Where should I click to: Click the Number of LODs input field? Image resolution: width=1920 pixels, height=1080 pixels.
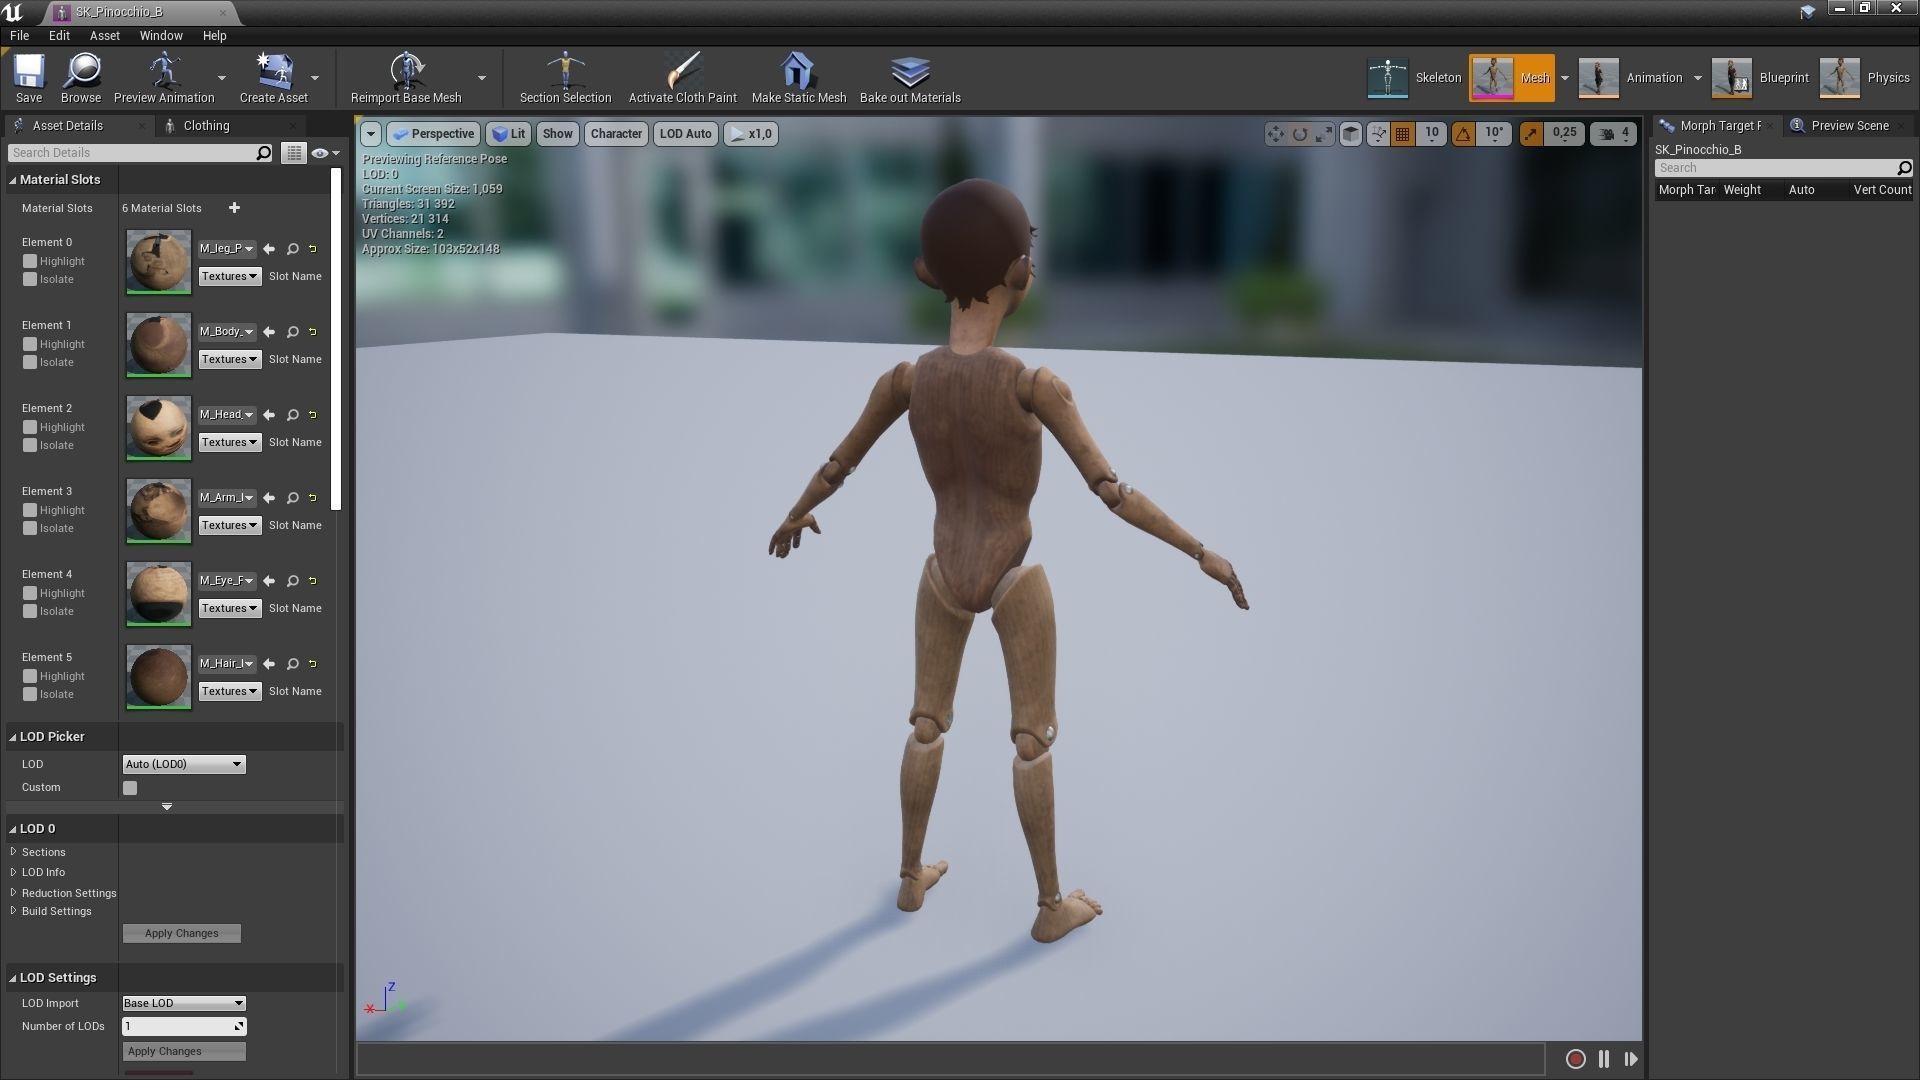pos(184,1026)
